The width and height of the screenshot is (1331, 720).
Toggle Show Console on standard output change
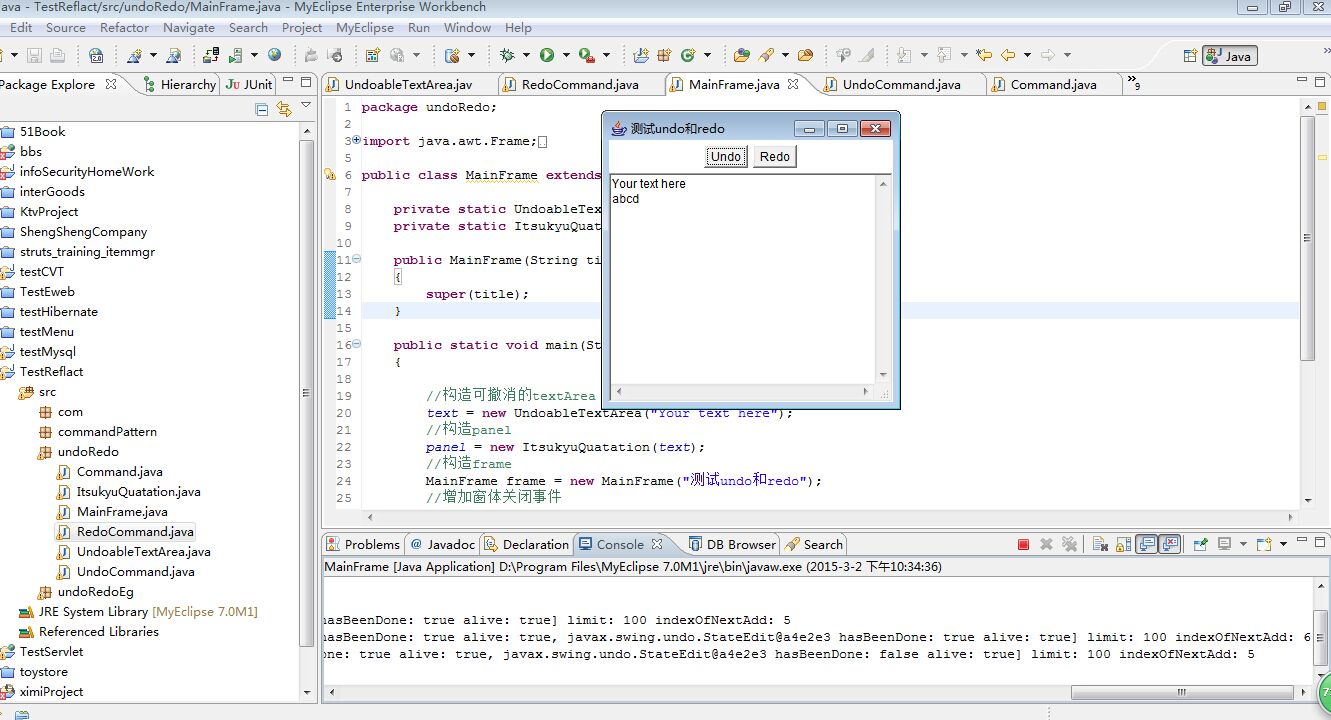(1147, 544)
